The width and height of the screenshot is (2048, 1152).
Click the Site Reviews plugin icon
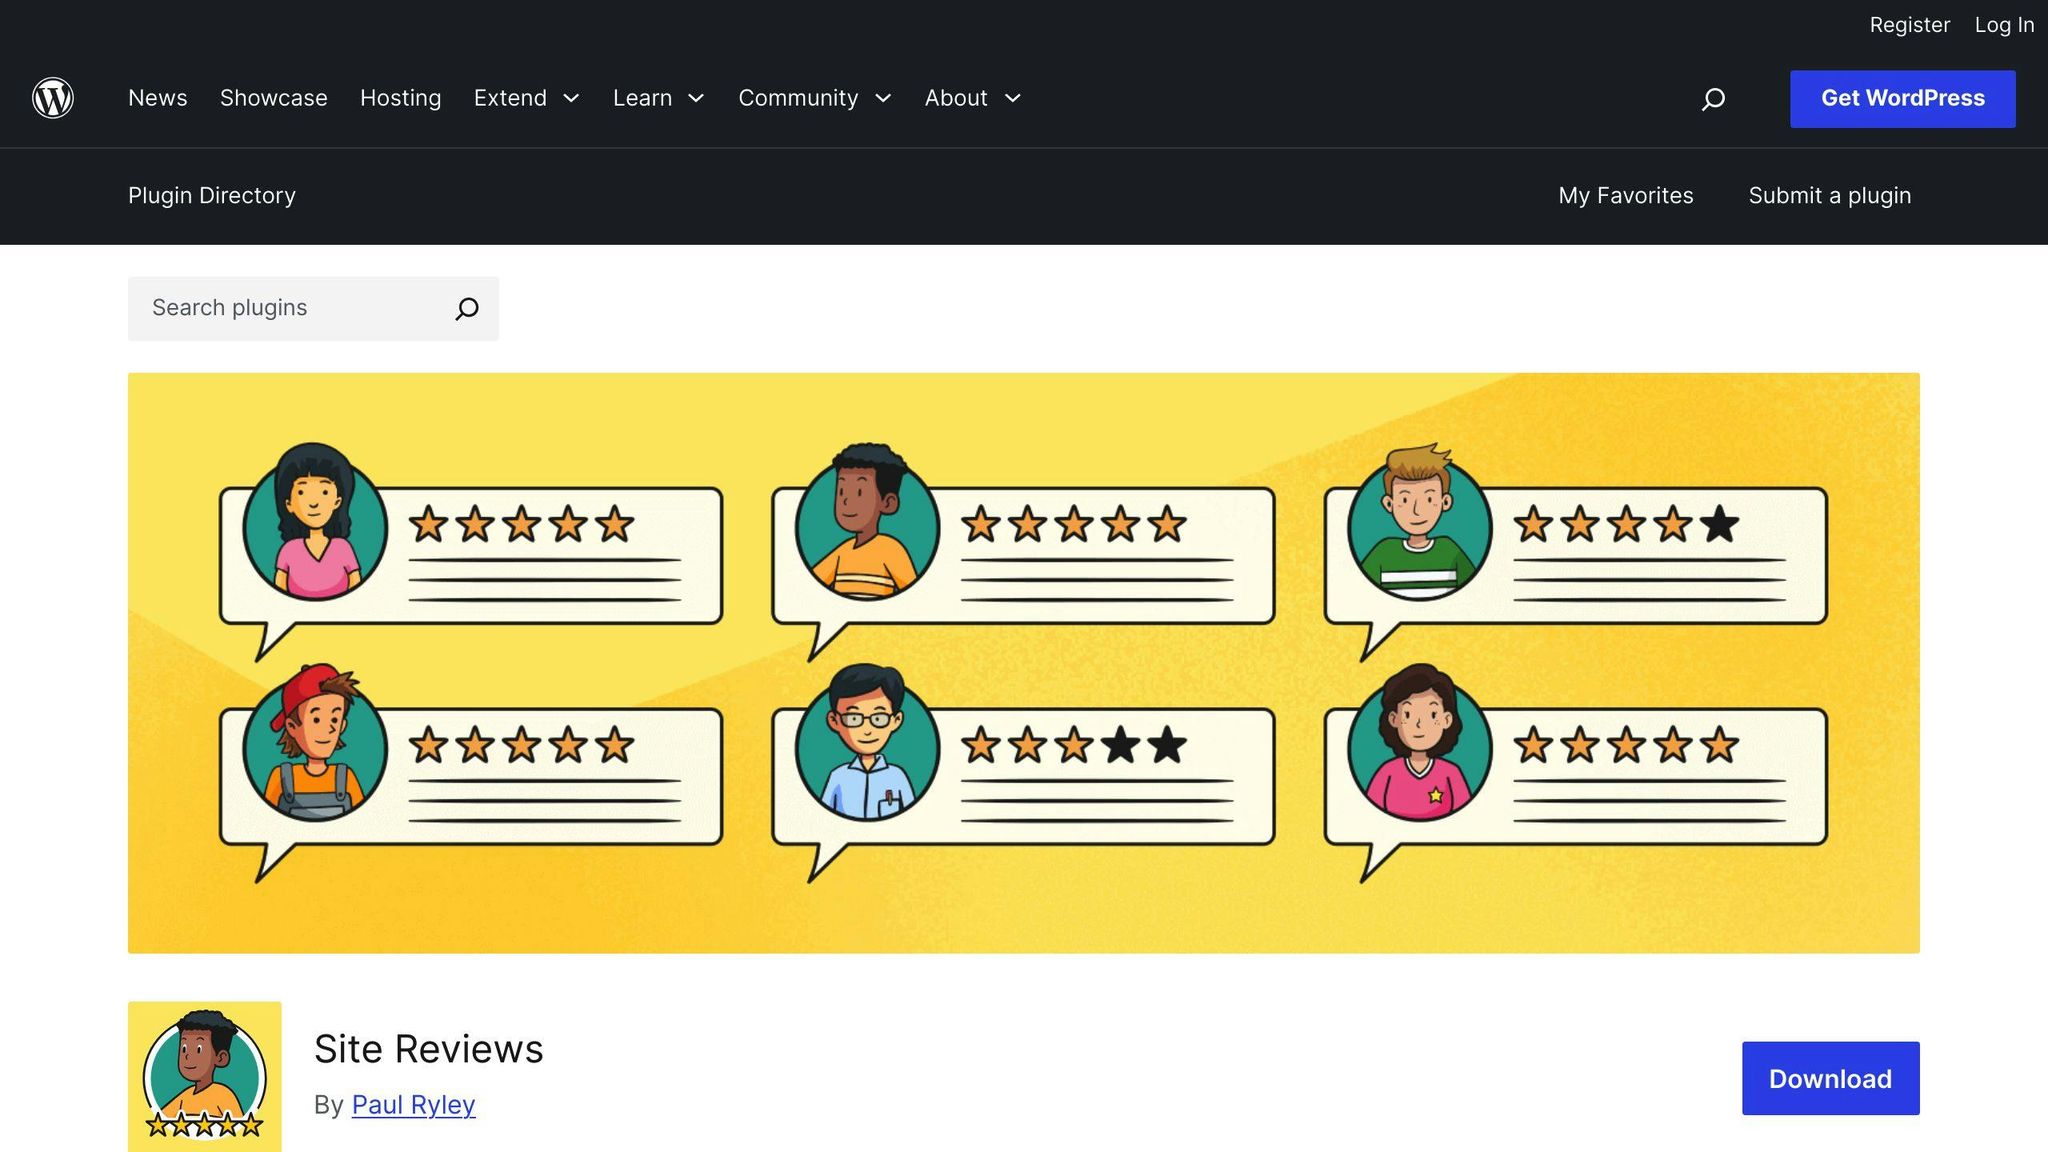(x=205, y=1077)
